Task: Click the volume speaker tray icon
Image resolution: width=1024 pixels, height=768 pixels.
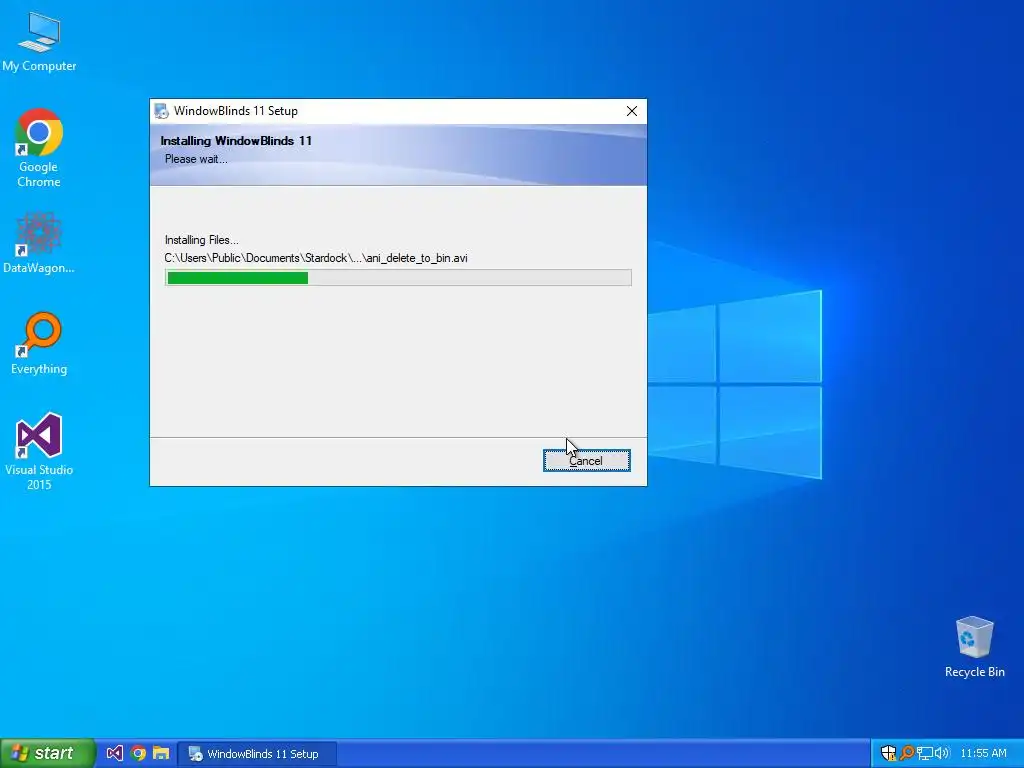Action: 941,754
